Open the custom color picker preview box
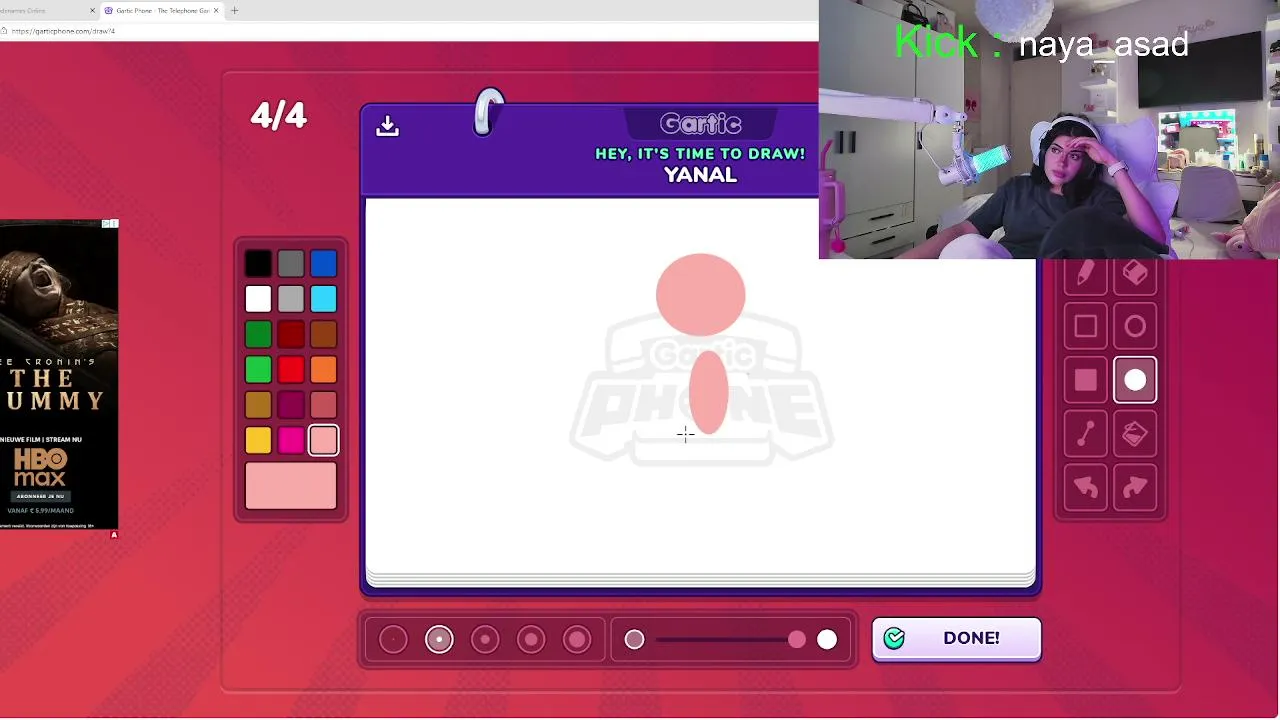 coord(291,486)
